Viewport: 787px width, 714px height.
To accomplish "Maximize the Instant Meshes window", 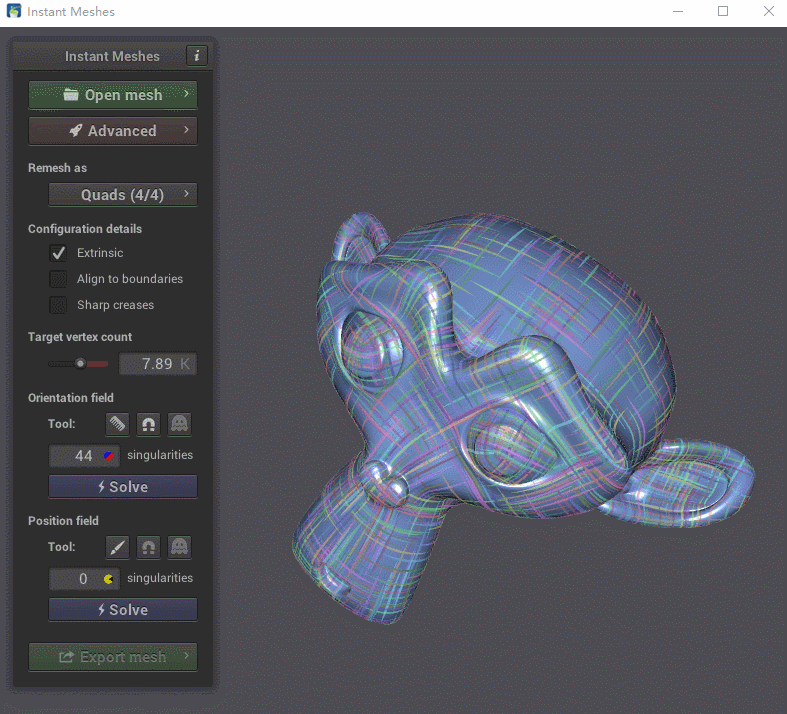I will click(x=723, y=11).
